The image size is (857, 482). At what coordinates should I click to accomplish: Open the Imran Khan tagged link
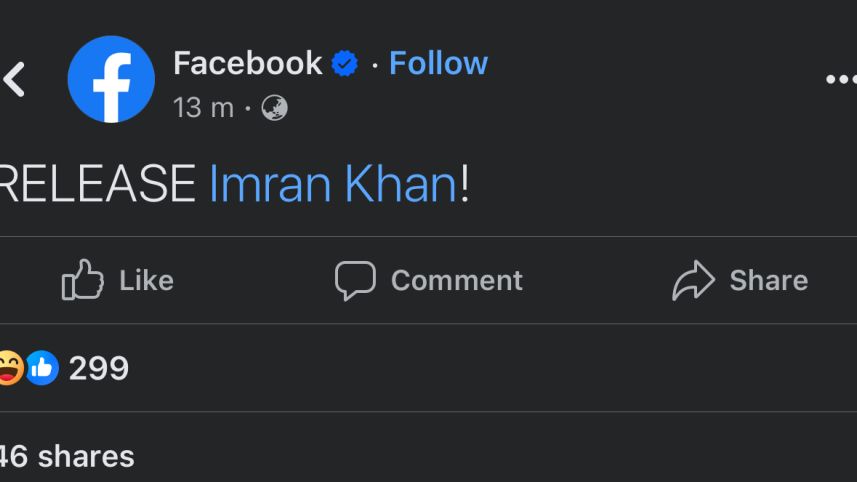333,184
